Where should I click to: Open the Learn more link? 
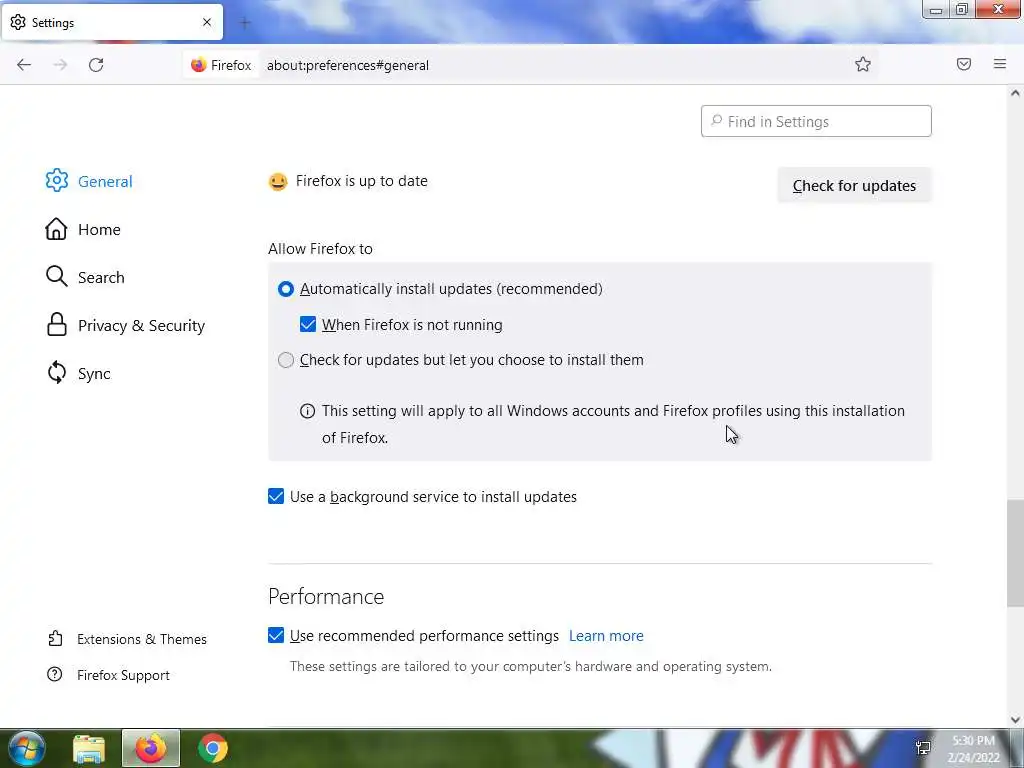pyautogui.click(x=606, y=635)
